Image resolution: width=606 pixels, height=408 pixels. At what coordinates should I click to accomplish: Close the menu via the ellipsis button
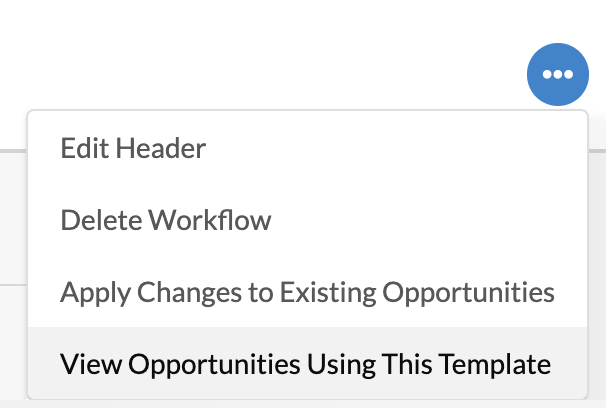(x=558, y=74)
